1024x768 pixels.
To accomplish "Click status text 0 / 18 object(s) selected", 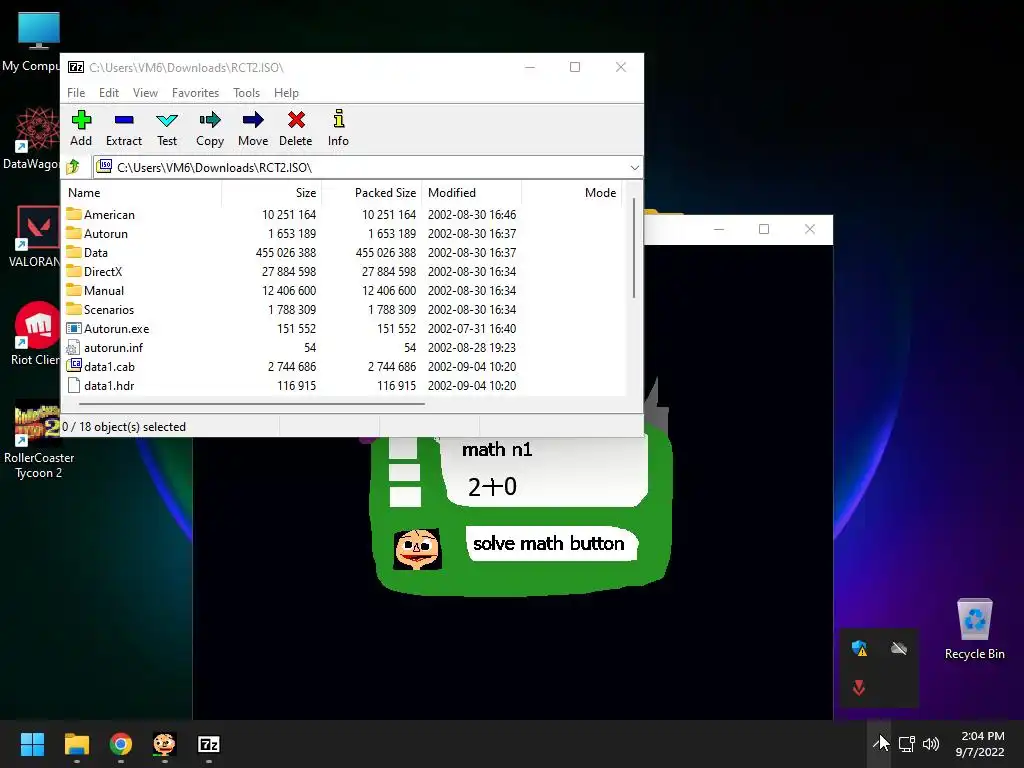I will pyautogui.click(x=123, y=427).
